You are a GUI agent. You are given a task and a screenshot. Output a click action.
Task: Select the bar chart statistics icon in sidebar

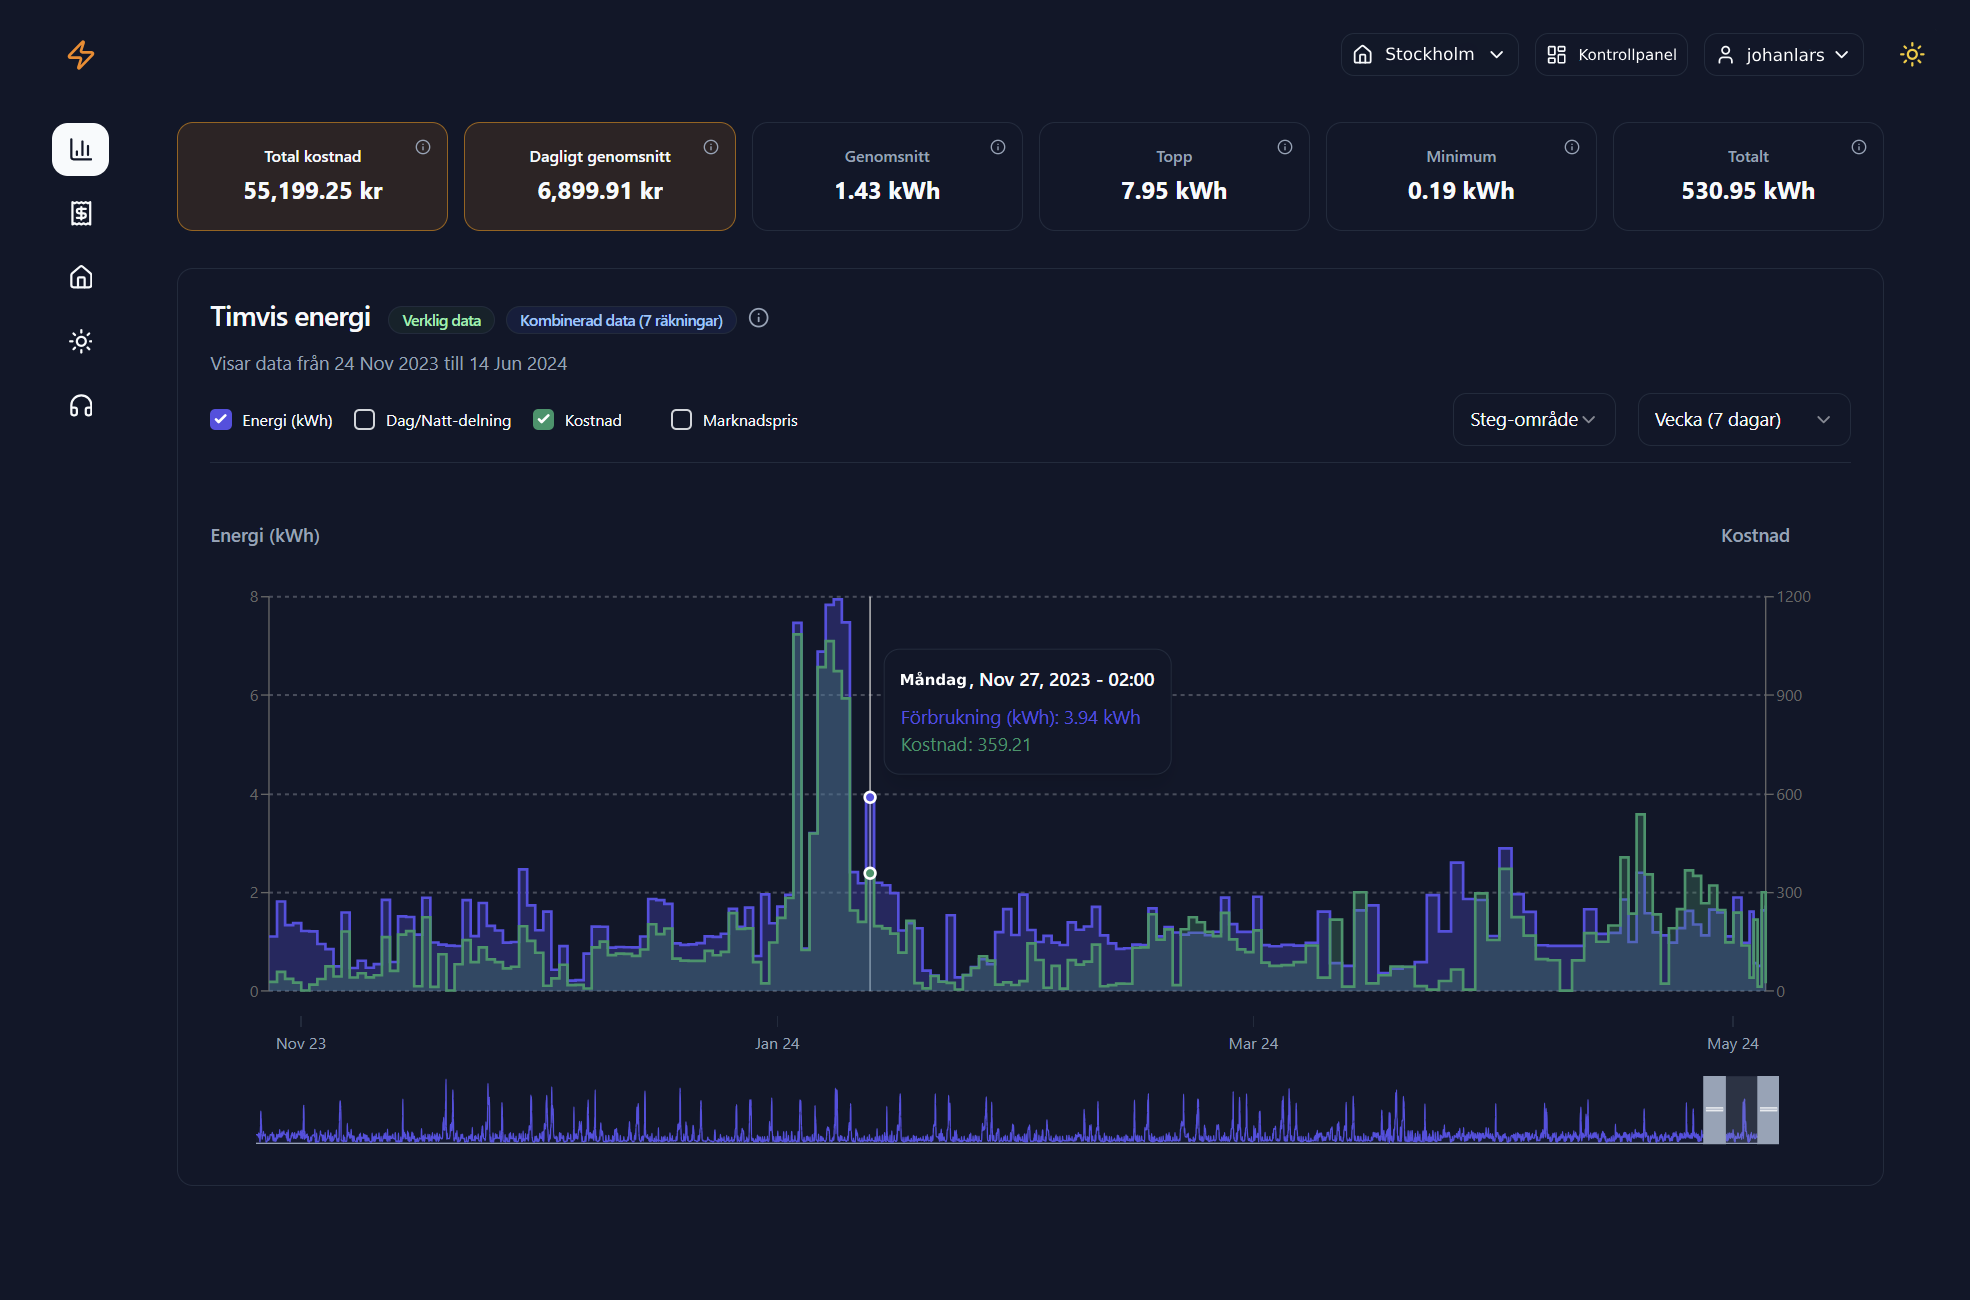coord(80,149)
